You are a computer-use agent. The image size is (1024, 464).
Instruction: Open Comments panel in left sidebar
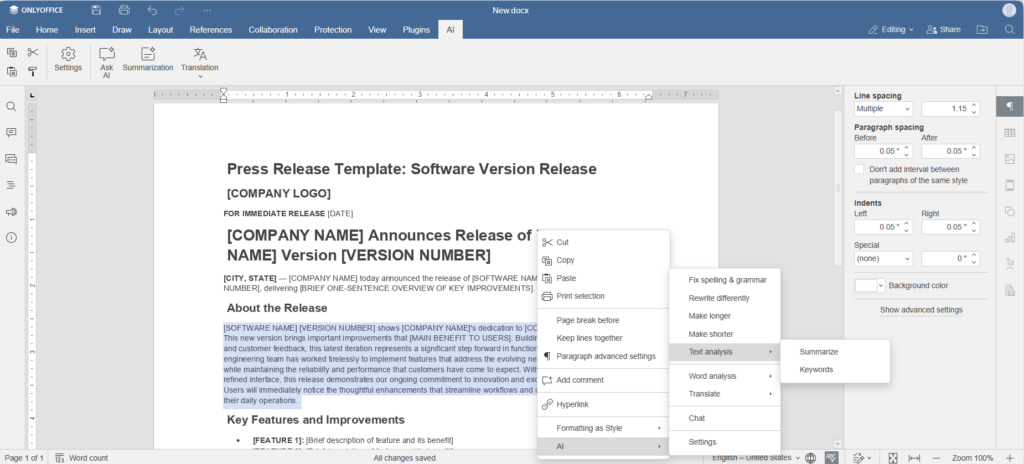(12, 132)
